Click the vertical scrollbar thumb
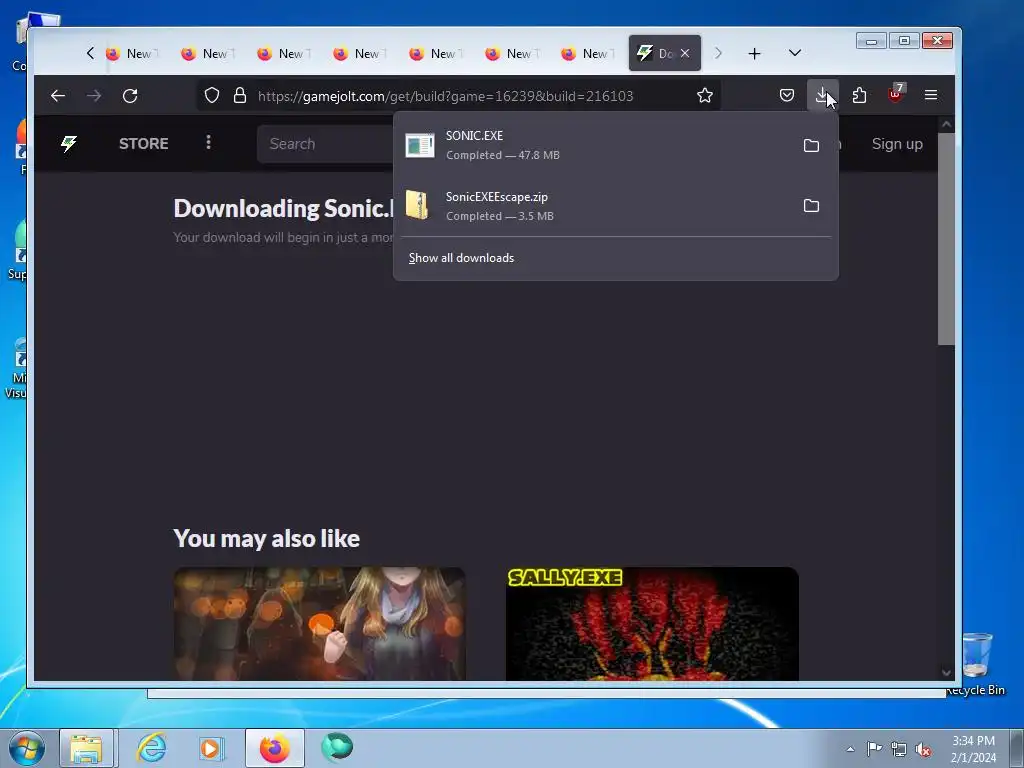 [x=946, y=238]
